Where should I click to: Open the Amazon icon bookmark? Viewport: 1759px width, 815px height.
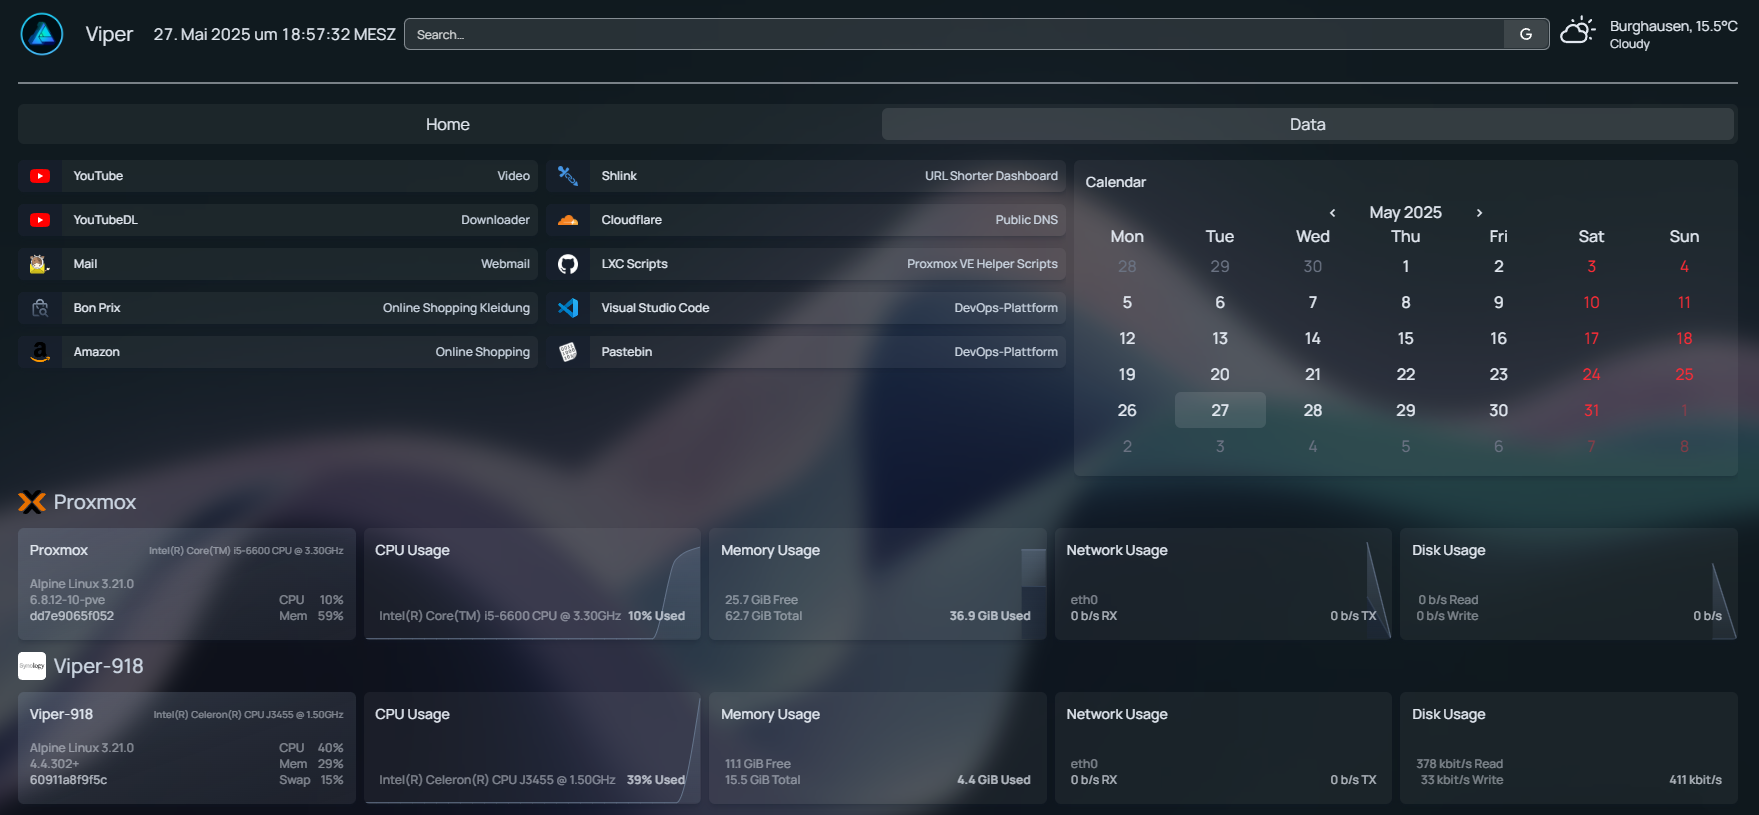tap(40, 352)
